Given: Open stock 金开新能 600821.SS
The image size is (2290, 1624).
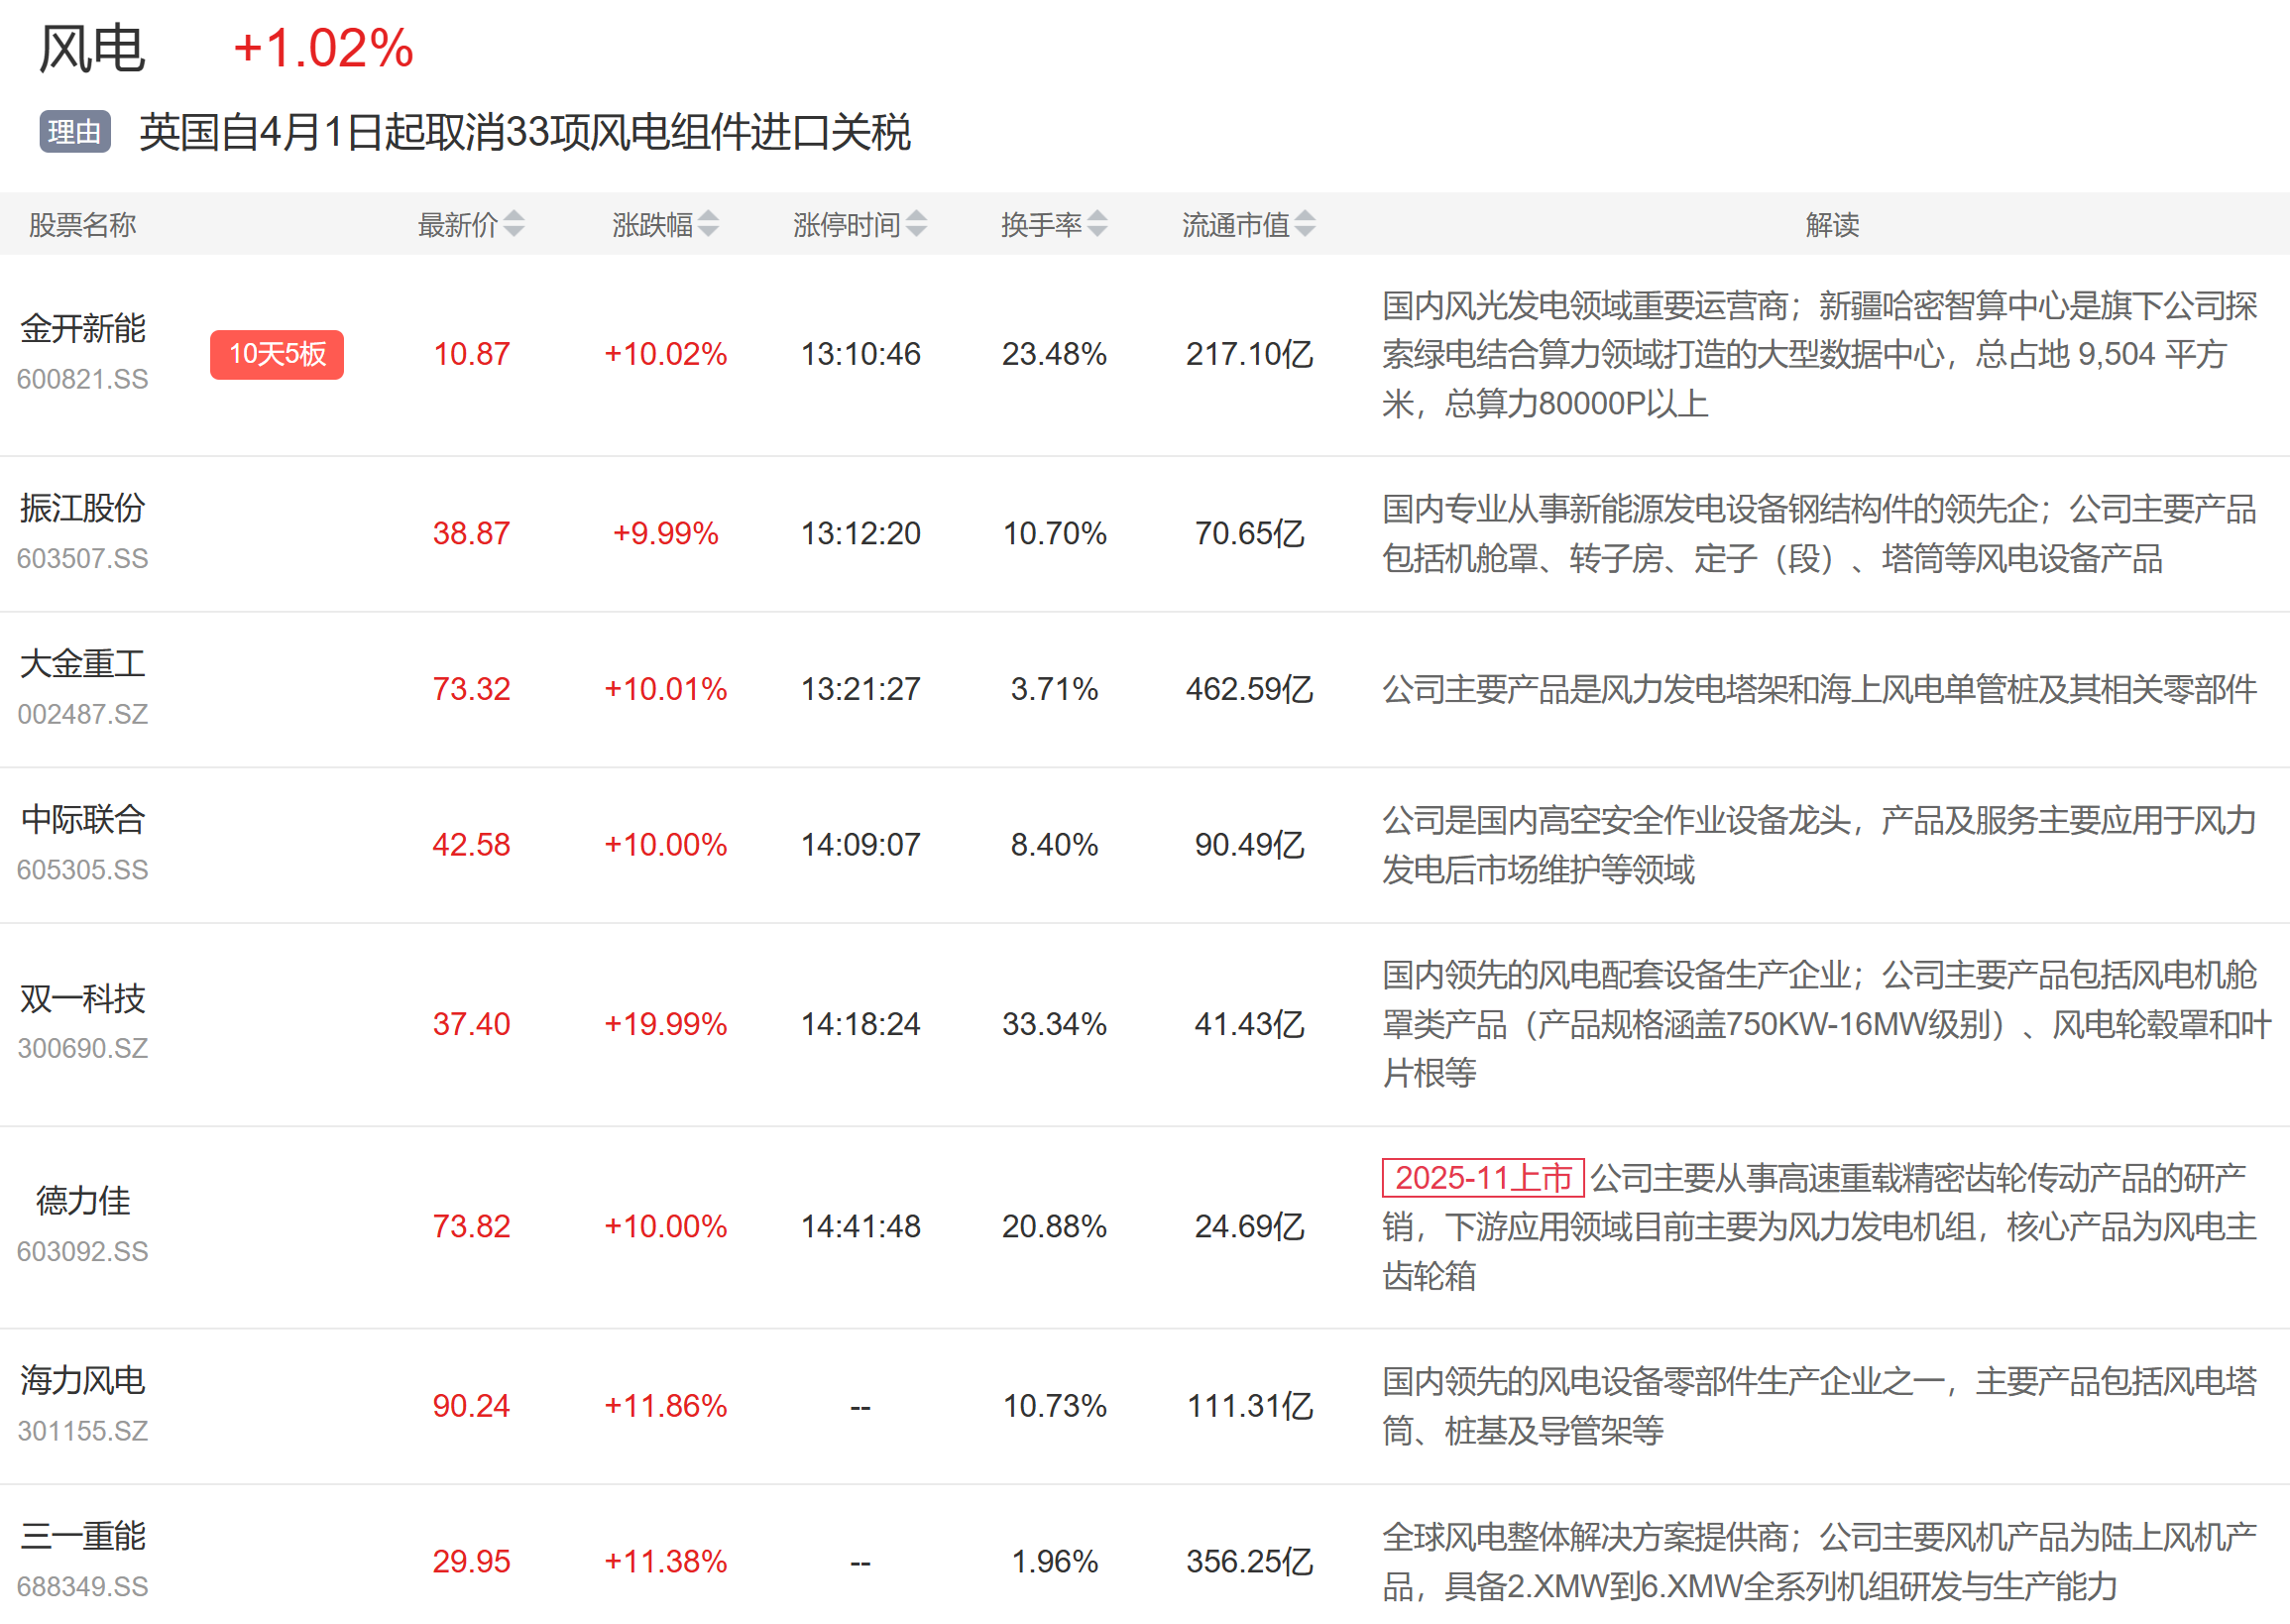Looking at the screenshot, I should point(83,329).
